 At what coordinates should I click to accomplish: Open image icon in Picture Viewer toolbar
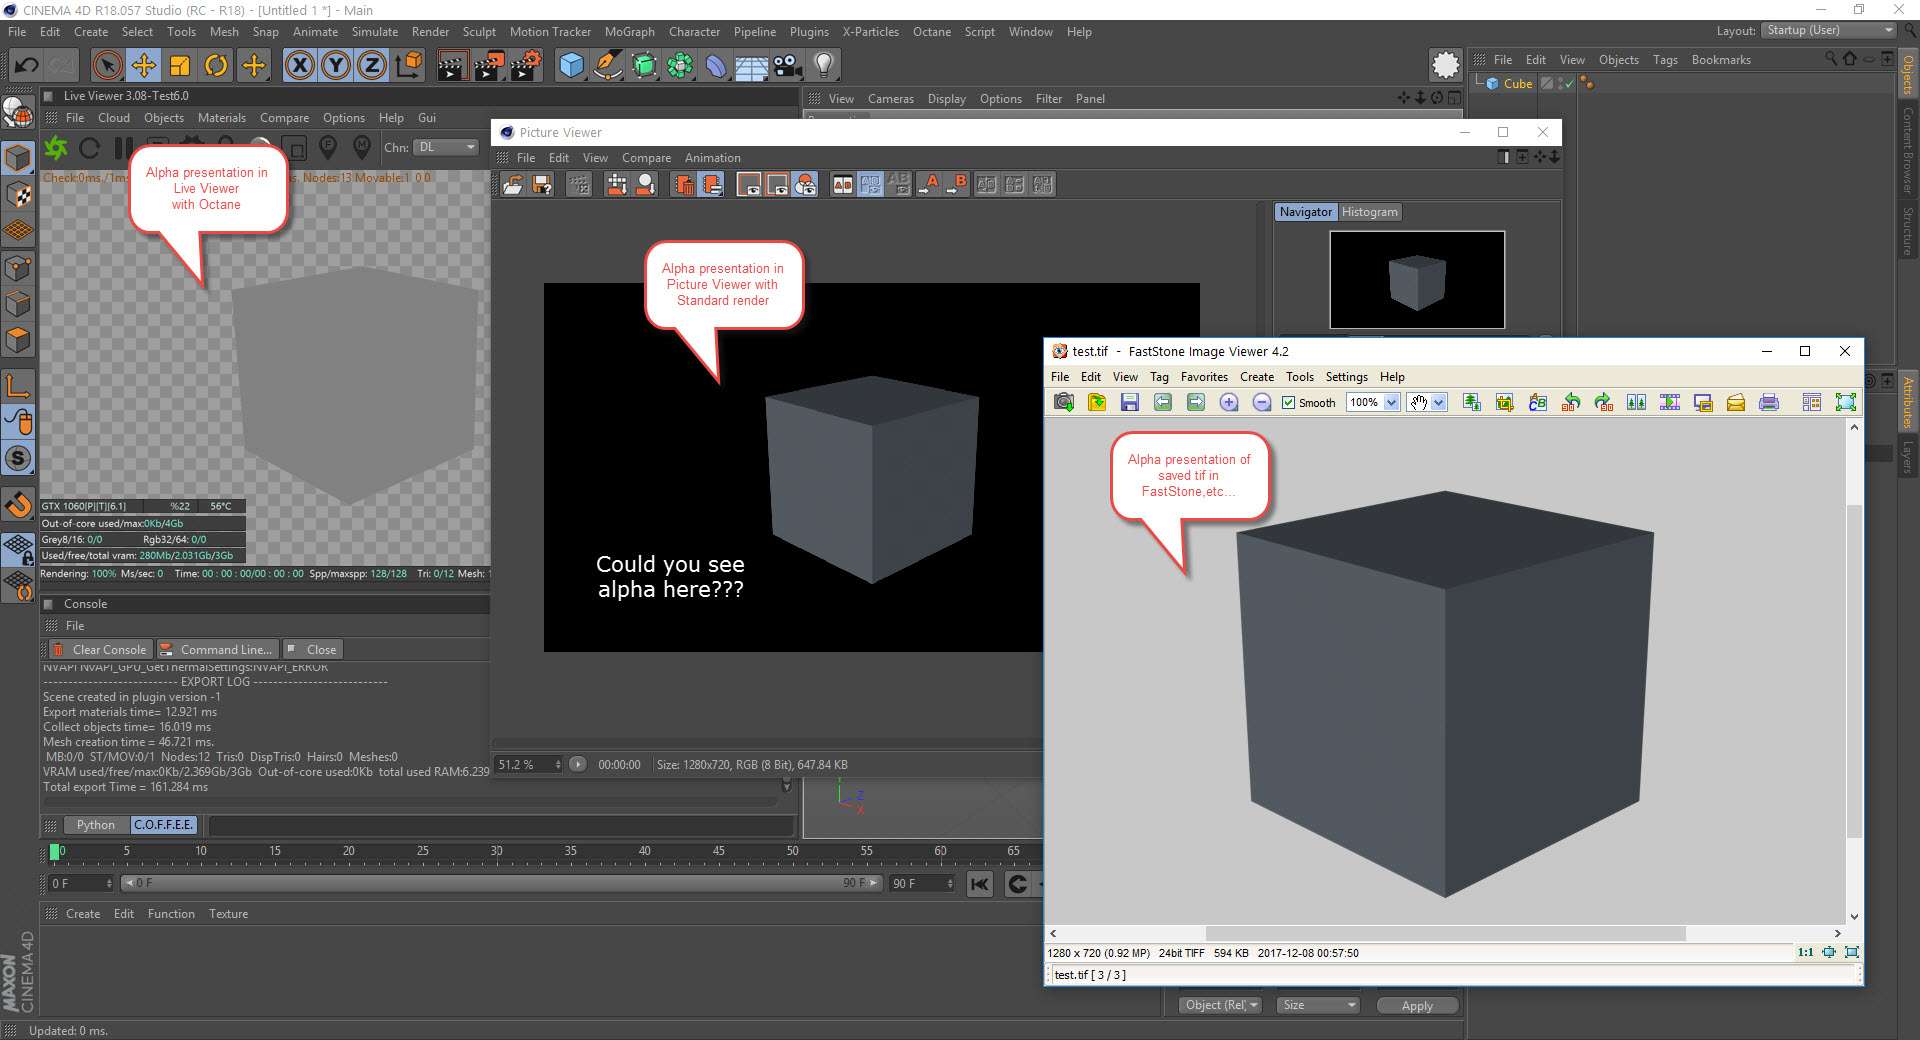[513, 185]
